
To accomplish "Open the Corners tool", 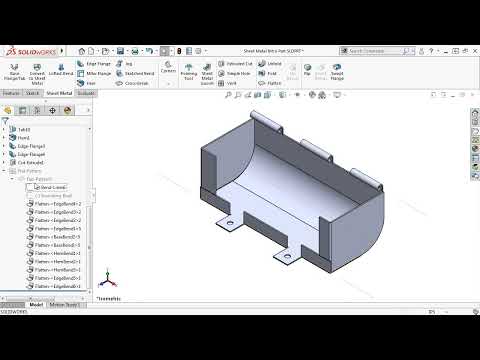I will click(x=168, y=67).
